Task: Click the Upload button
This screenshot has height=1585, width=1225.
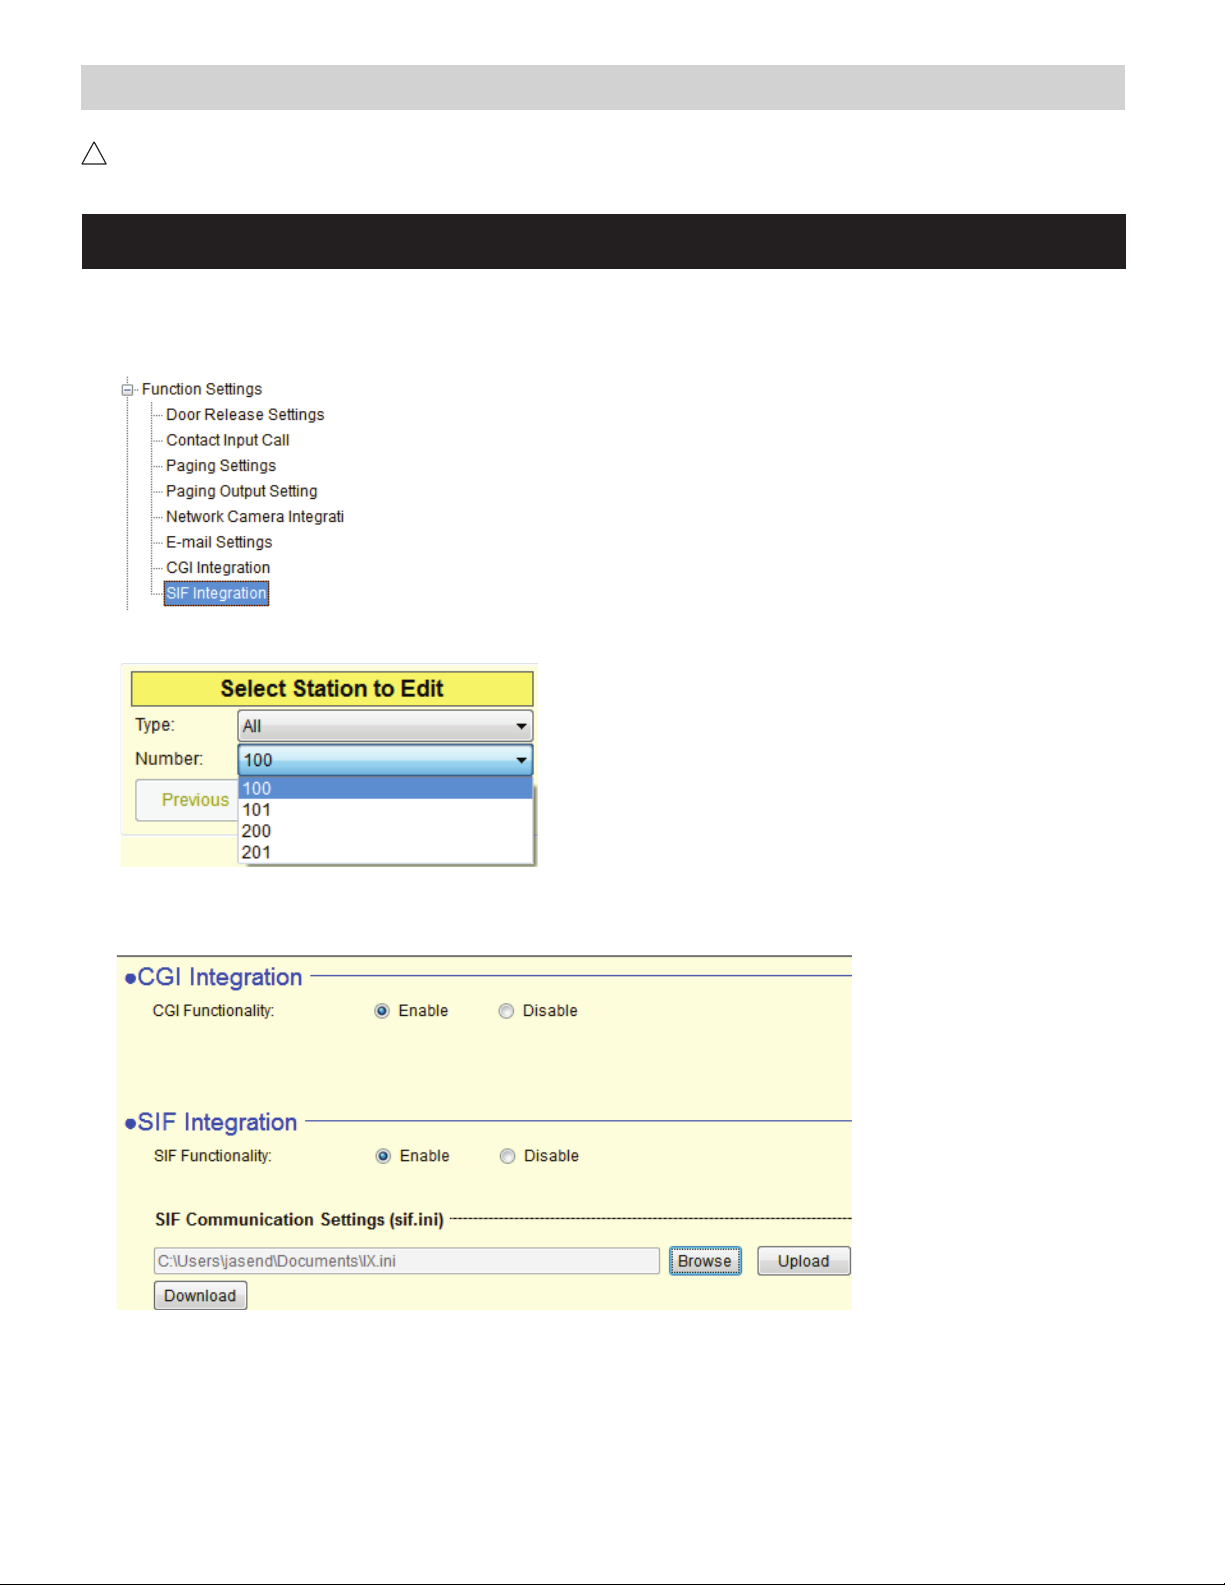Action: pyautogui.click(x=803, y=1261)
